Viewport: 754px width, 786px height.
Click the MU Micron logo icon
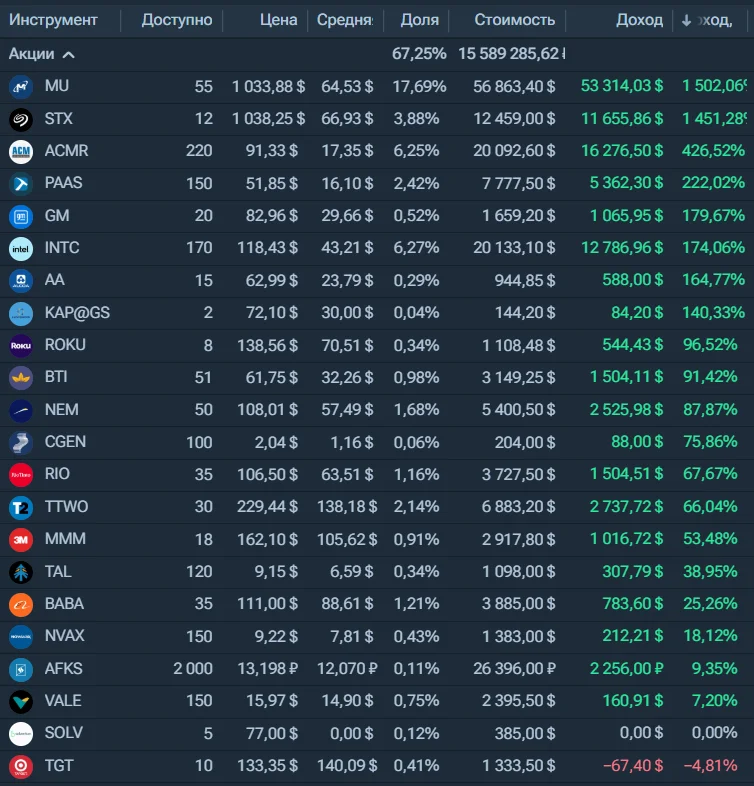pyautogui.click(x=21, y=87)
